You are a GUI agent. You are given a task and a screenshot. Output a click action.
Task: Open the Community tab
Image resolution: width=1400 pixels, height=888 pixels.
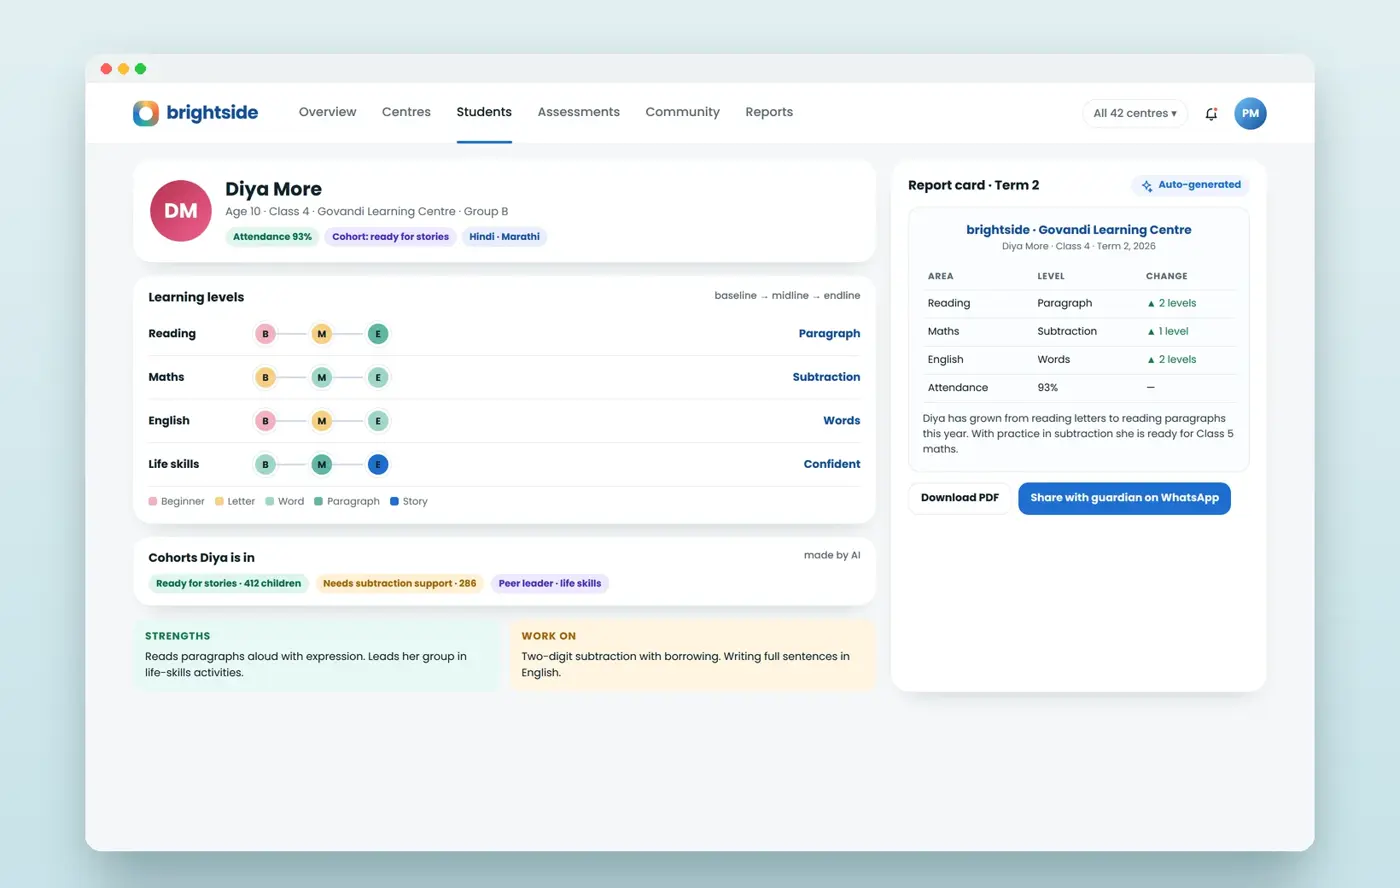coord(682,112)
